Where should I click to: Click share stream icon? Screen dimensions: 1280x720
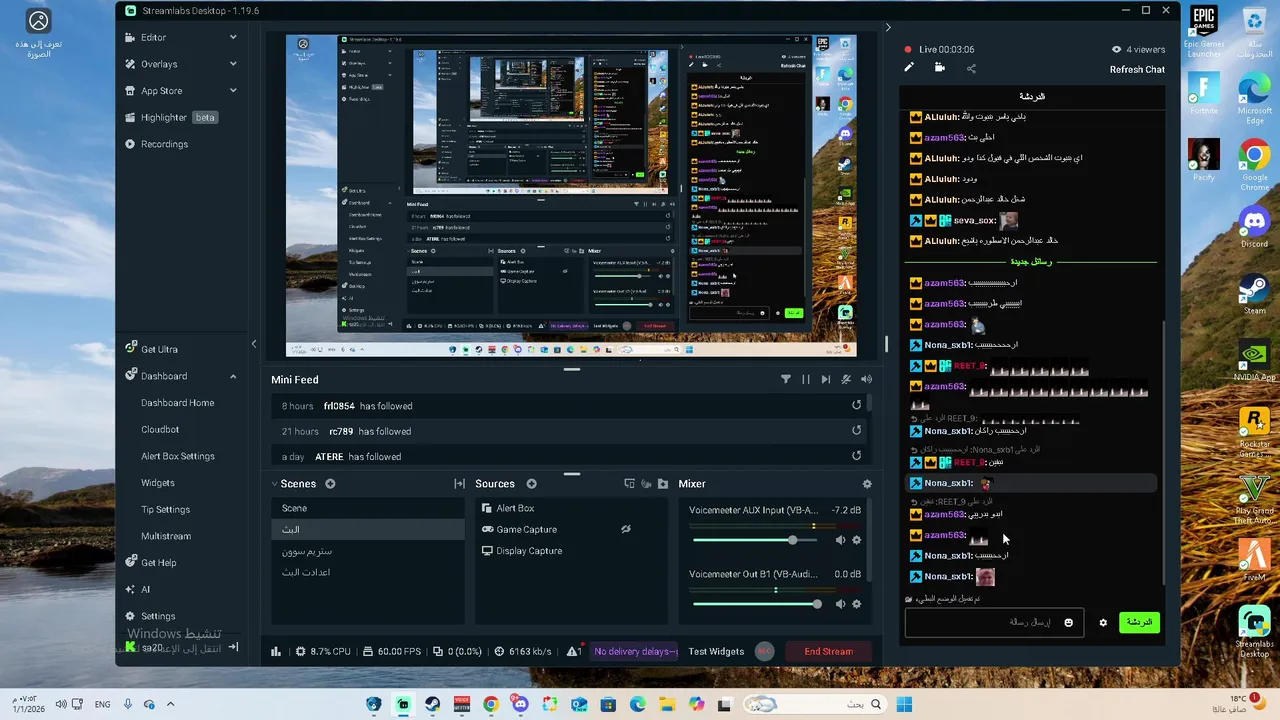pos(971,68)
